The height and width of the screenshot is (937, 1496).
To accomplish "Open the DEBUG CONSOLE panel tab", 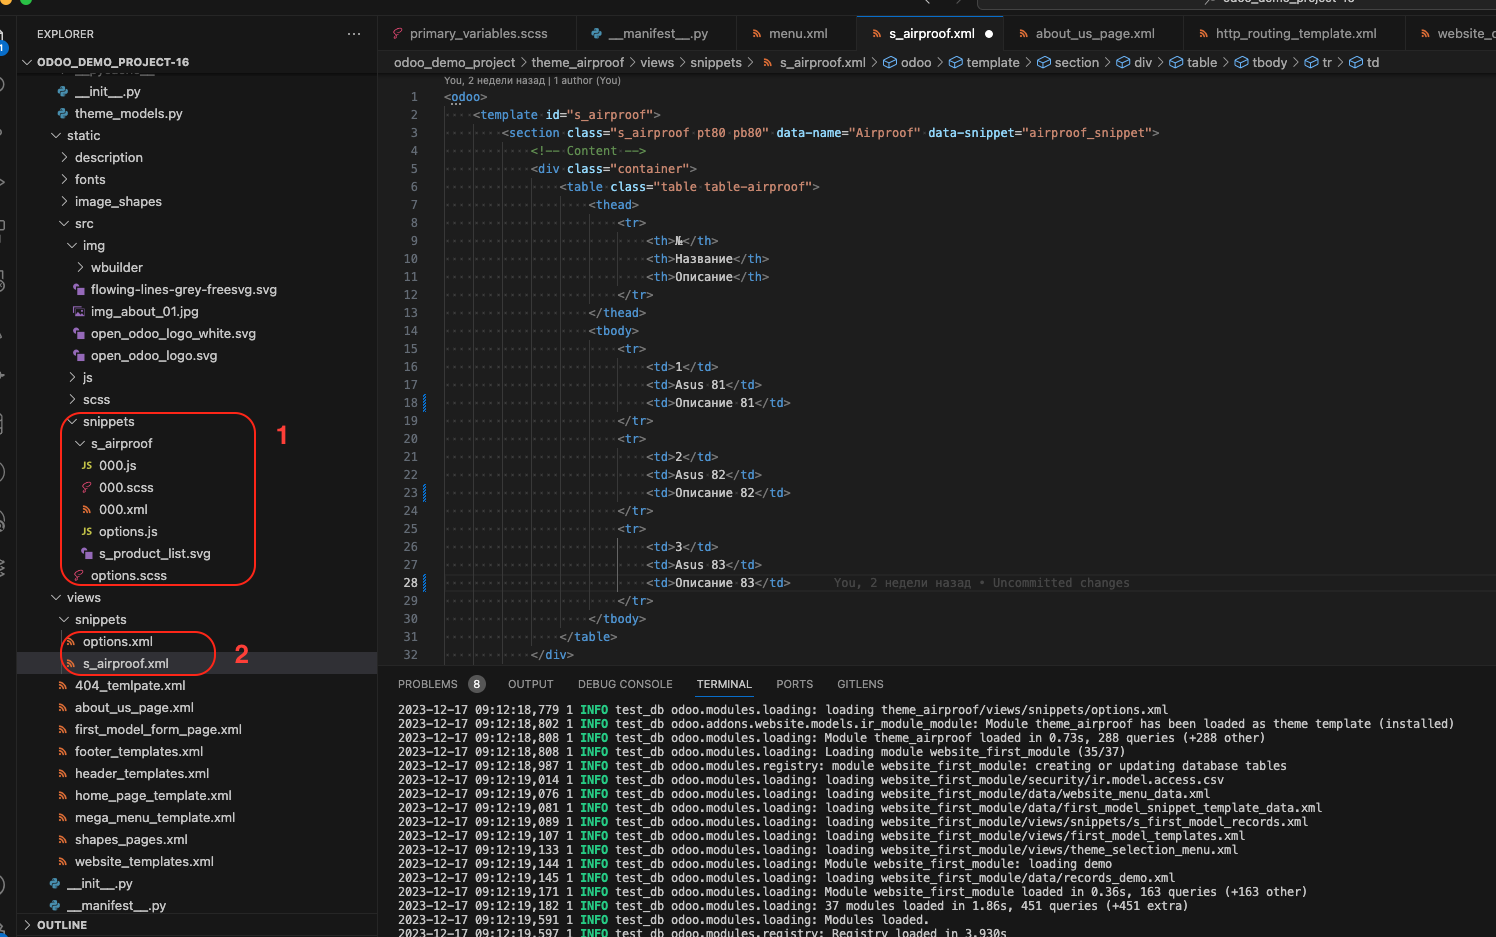I will tap(625, 685).
